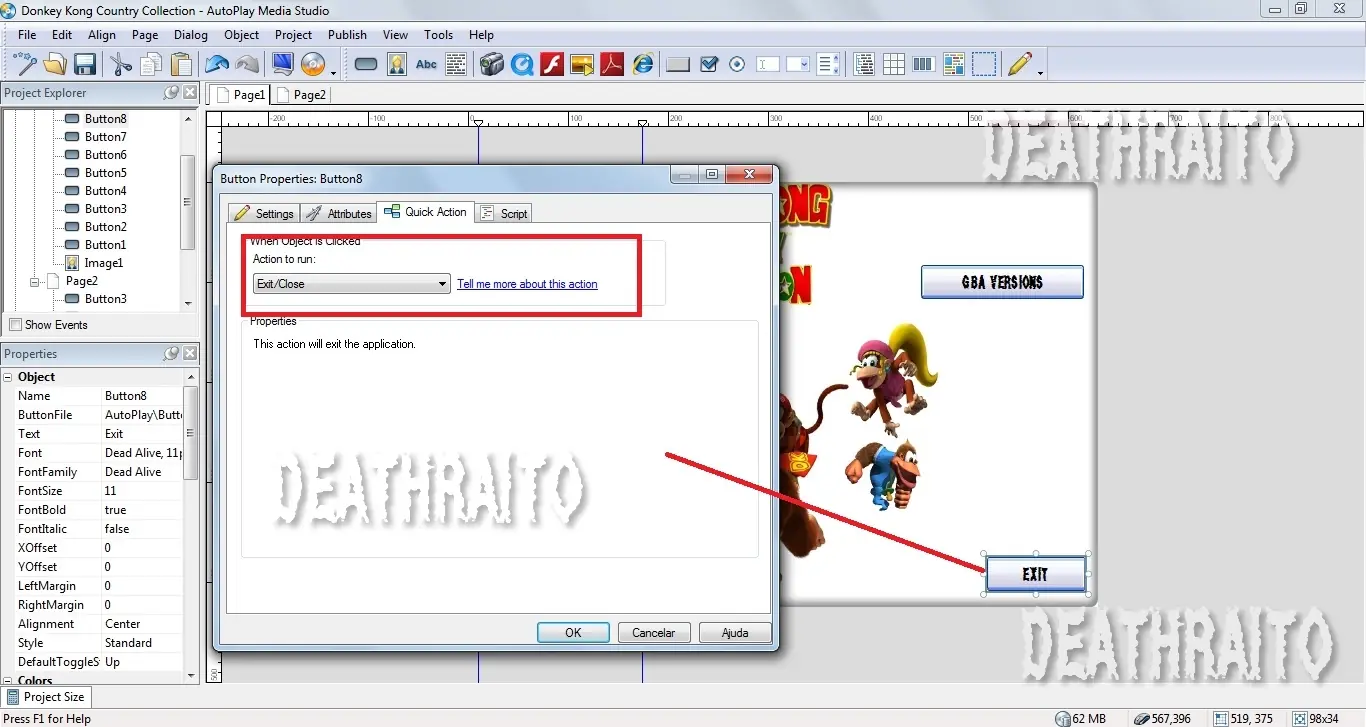Select Button7 in Project Explorer

coord(105,137)
